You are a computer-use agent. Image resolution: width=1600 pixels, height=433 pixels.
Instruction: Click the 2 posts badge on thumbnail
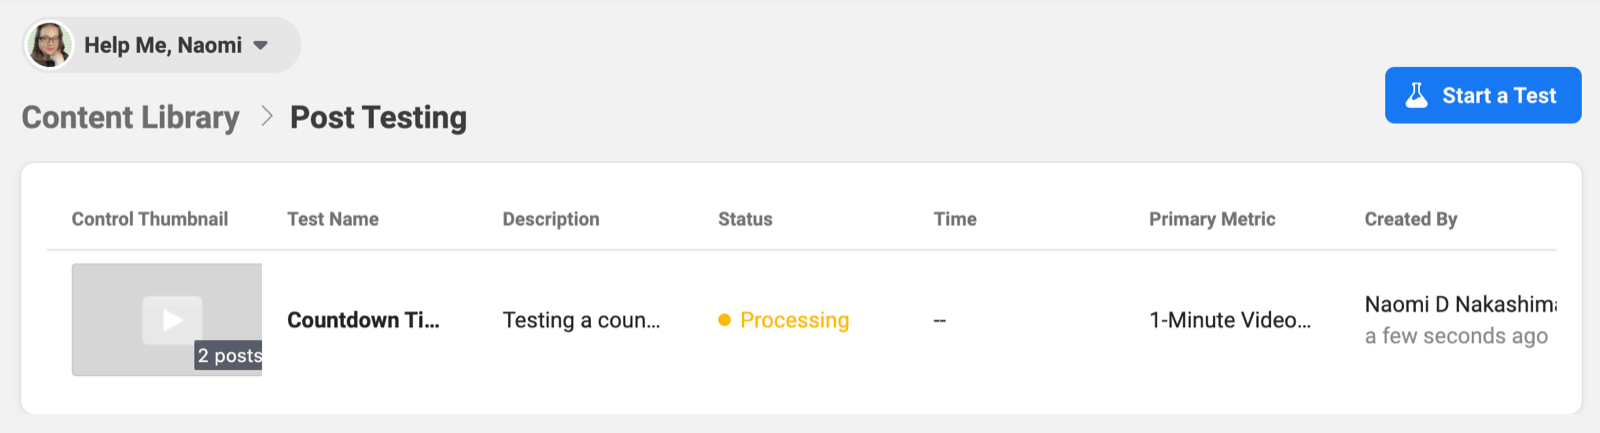[x=229, y=356]
